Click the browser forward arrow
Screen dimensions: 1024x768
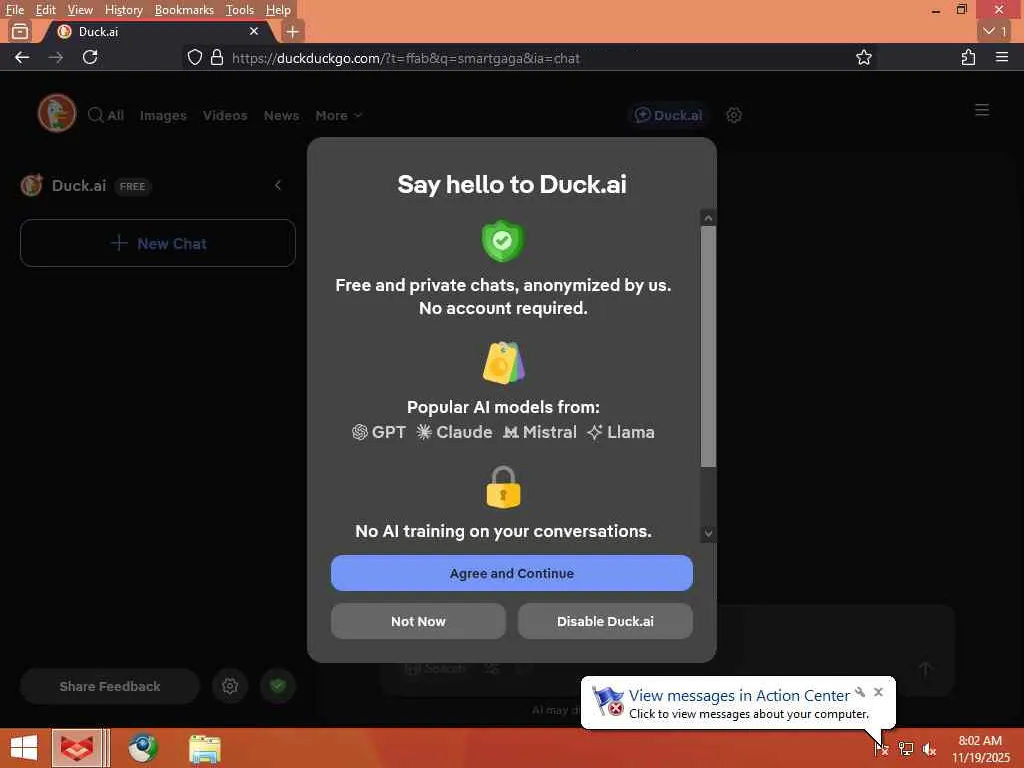pyautogui.click(x=56, y=57)
